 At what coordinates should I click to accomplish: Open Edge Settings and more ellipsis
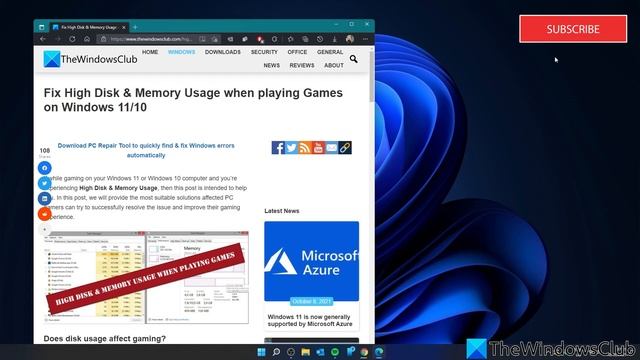[x=365, y=39]
